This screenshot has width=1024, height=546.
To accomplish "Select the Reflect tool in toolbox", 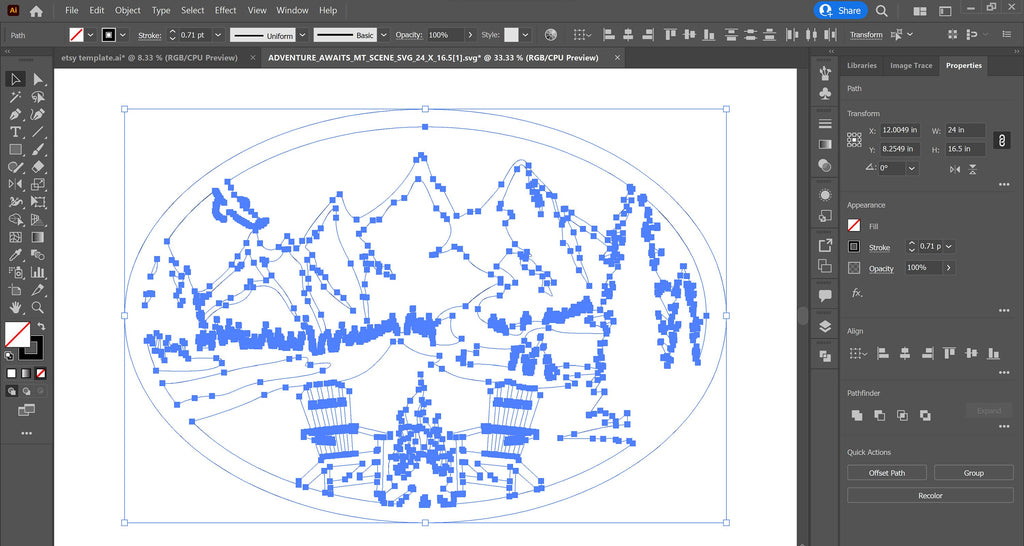I will [15, 184].
